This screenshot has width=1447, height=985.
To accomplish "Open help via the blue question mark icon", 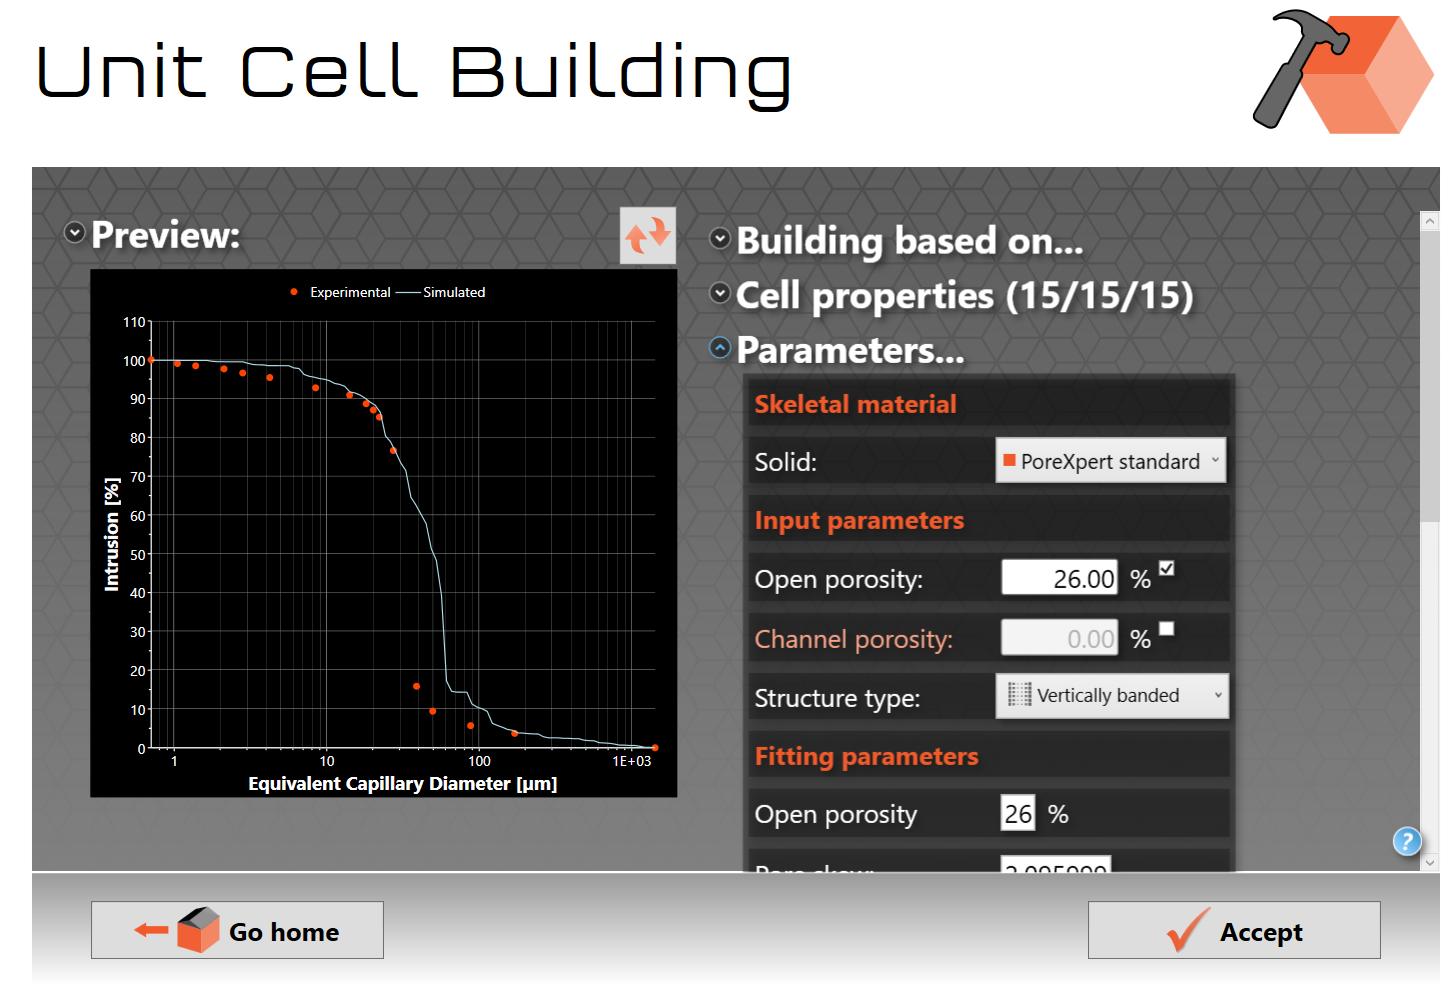I will point(1407,841).
